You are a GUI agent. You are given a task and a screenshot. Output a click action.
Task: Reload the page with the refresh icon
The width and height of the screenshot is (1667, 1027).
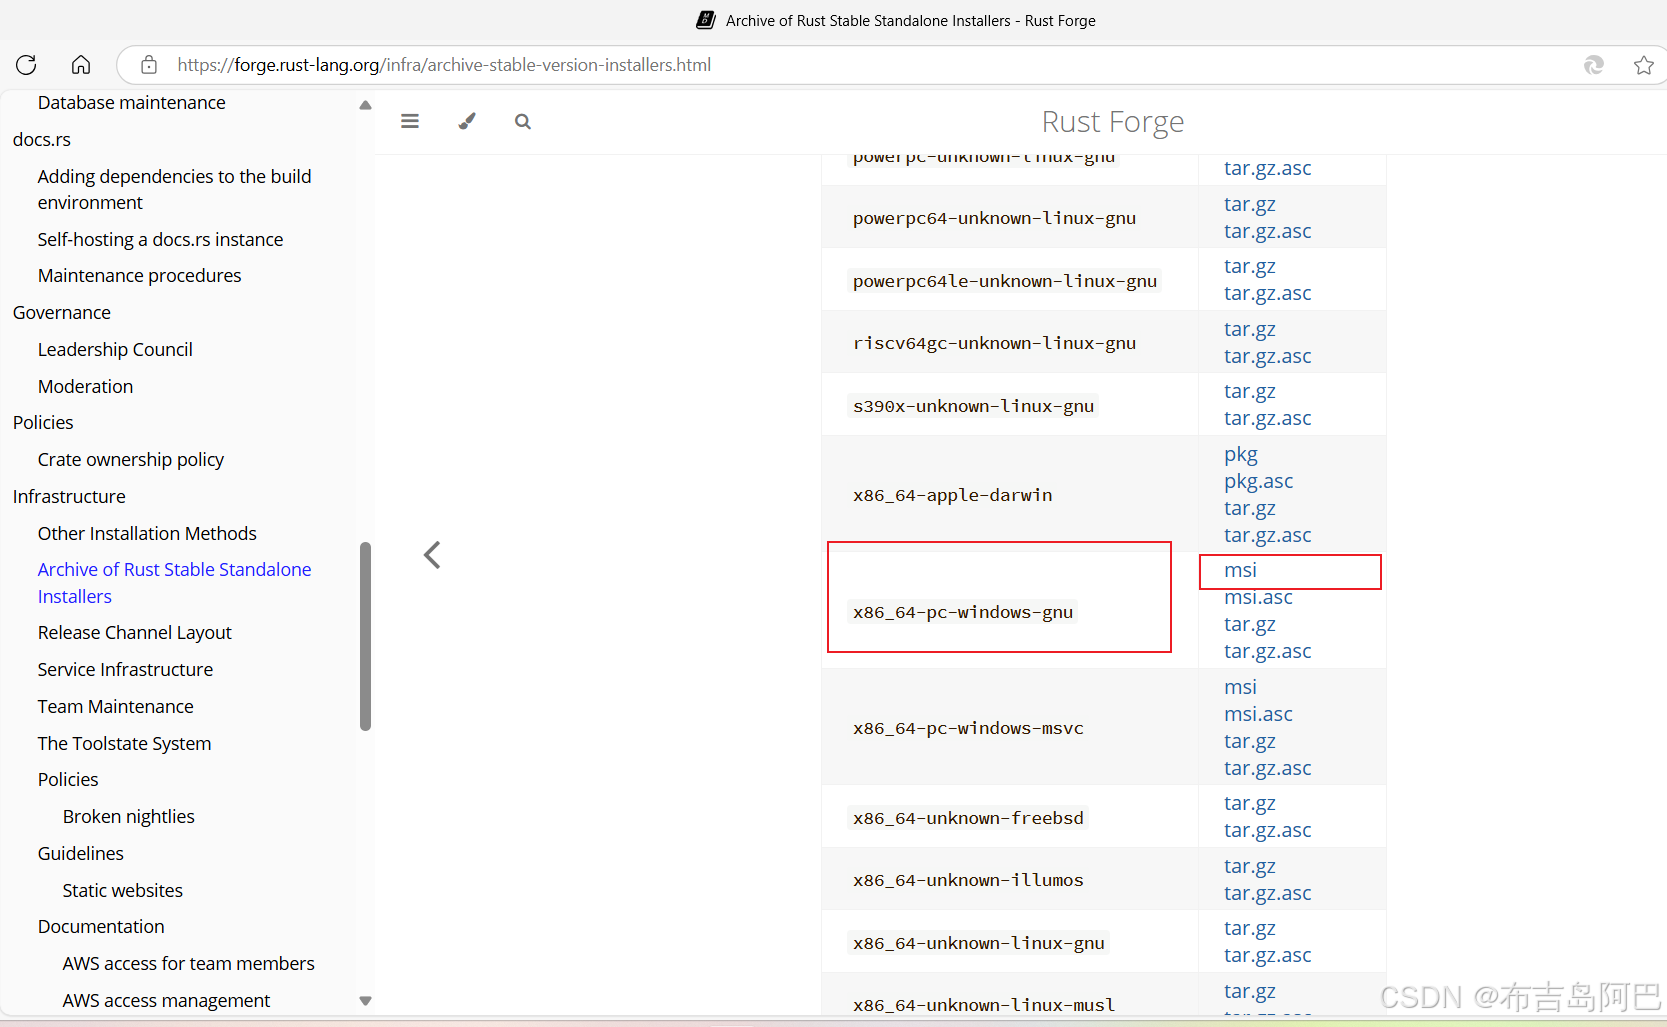[26, 64]
